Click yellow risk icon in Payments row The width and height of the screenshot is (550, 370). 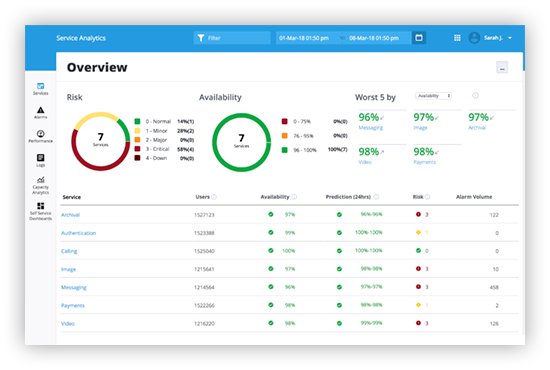418,305
